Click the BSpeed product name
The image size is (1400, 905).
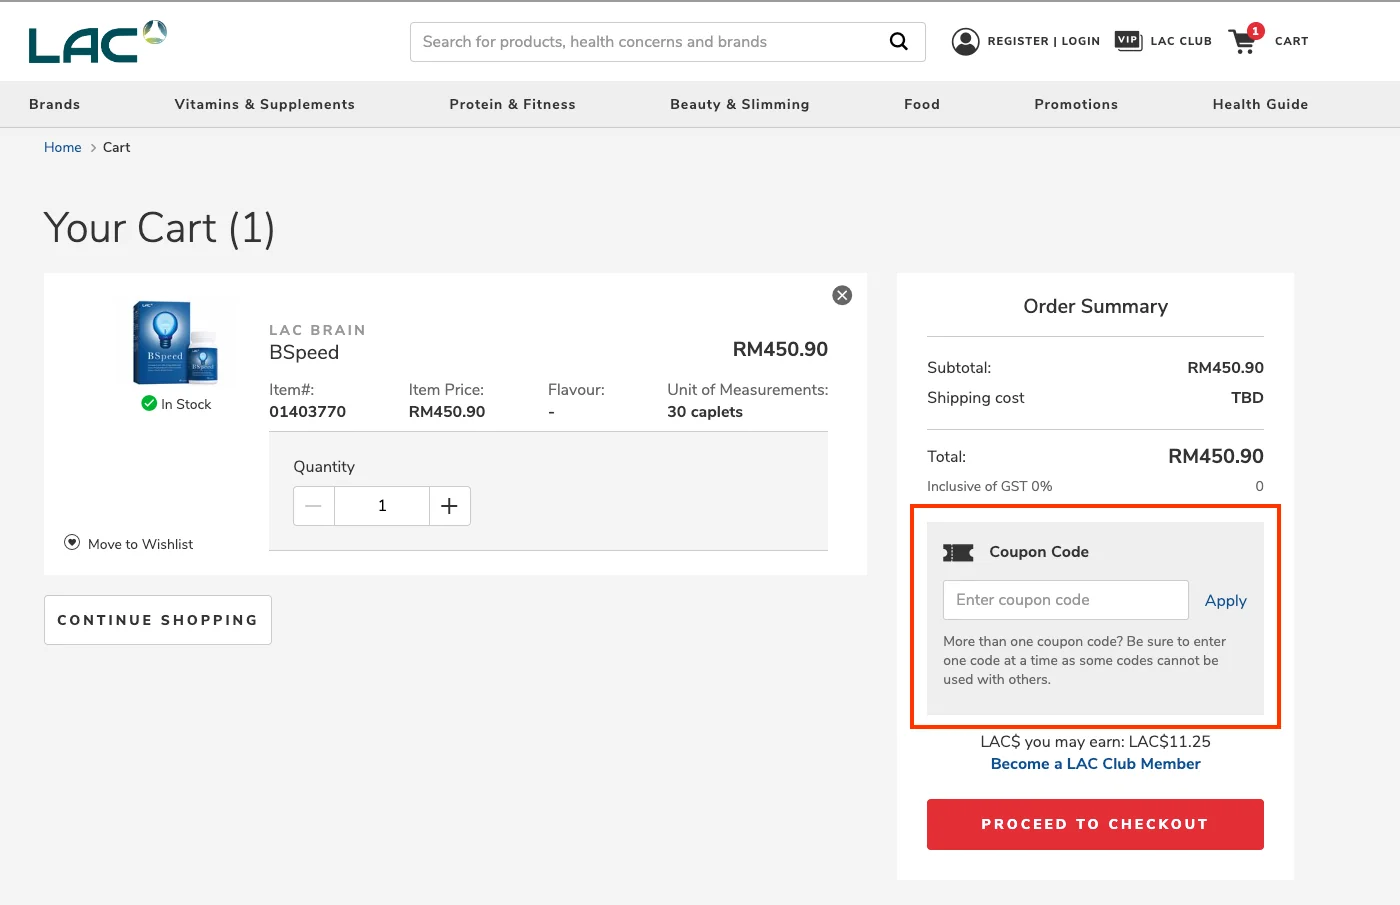(304, 352)
